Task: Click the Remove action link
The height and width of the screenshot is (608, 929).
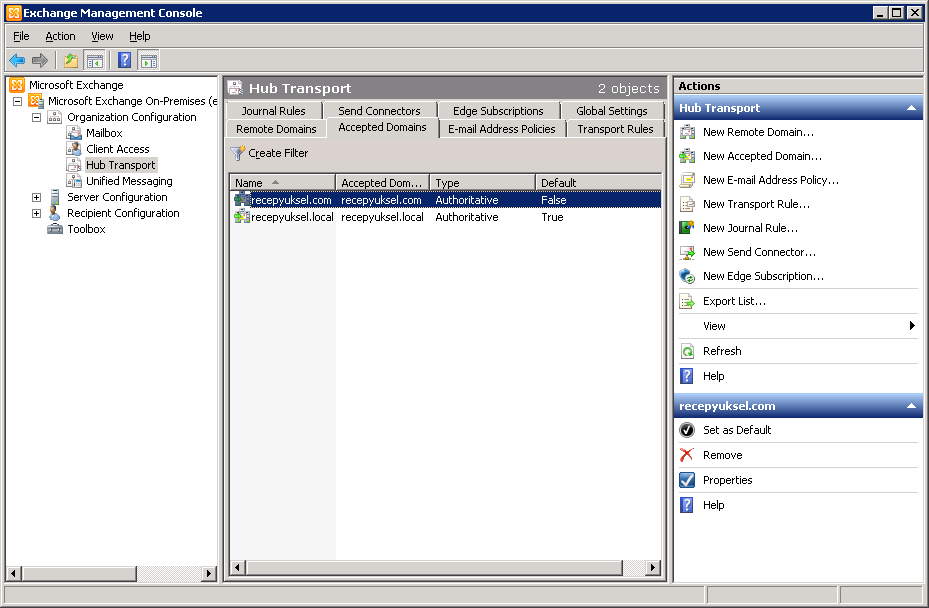Action: 723,455
